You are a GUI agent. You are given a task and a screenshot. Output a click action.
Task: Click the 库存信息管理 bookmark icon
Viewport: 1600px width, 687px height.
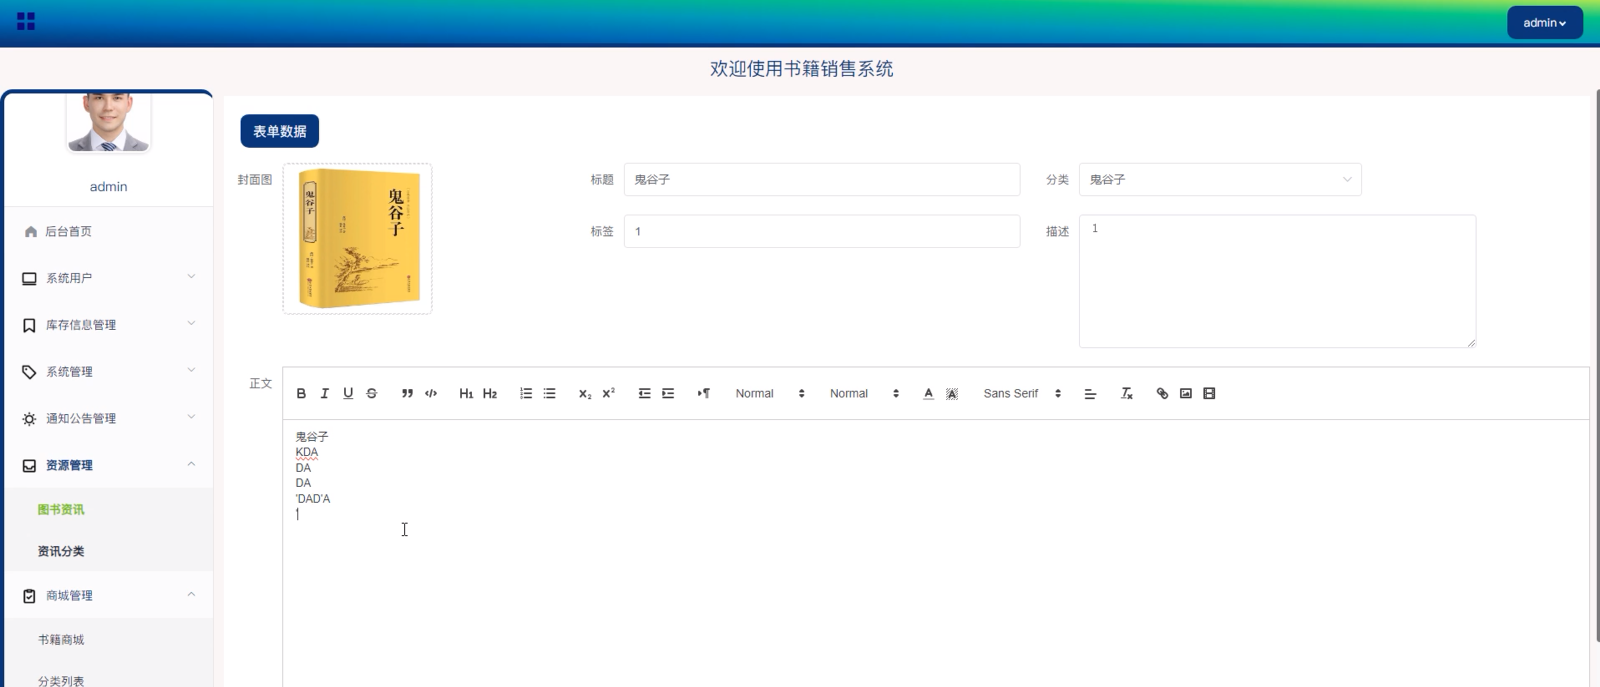[x=29, y=325]
